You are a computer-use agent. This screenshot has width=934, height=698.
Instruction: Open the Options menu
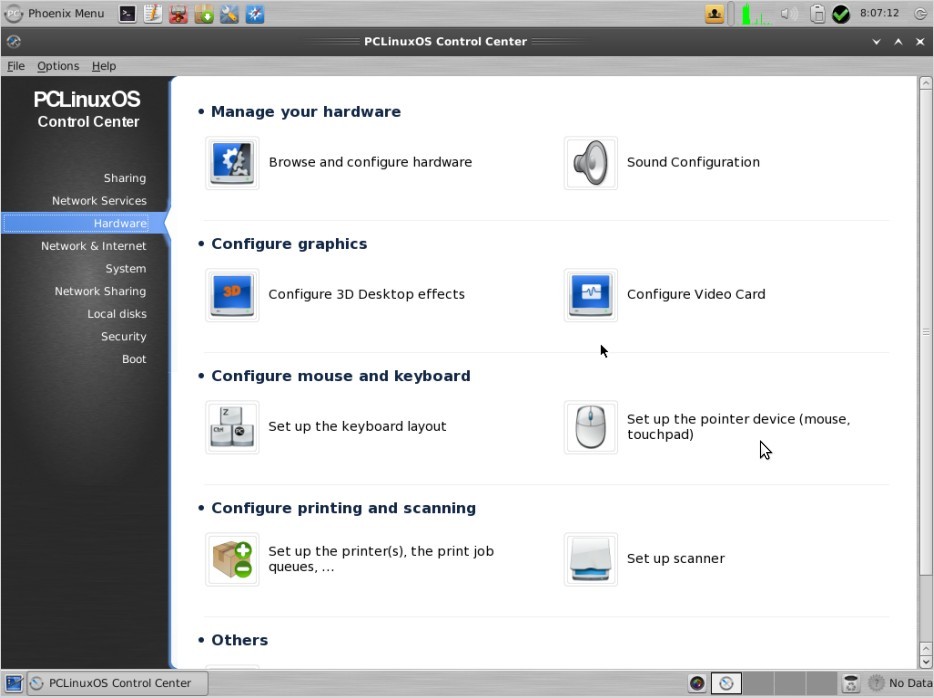click(x=58, y=66)
